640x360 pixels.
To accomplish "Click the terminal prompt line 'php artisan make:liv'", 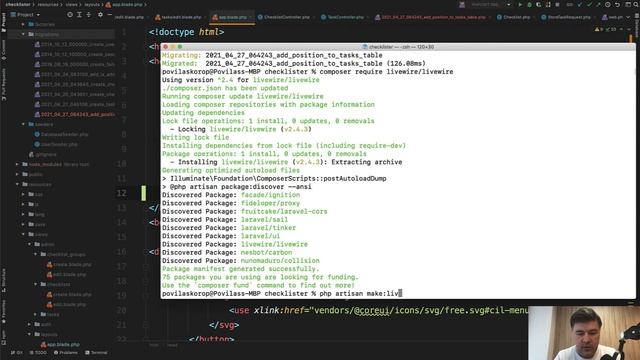I will [x=282, y=293].
